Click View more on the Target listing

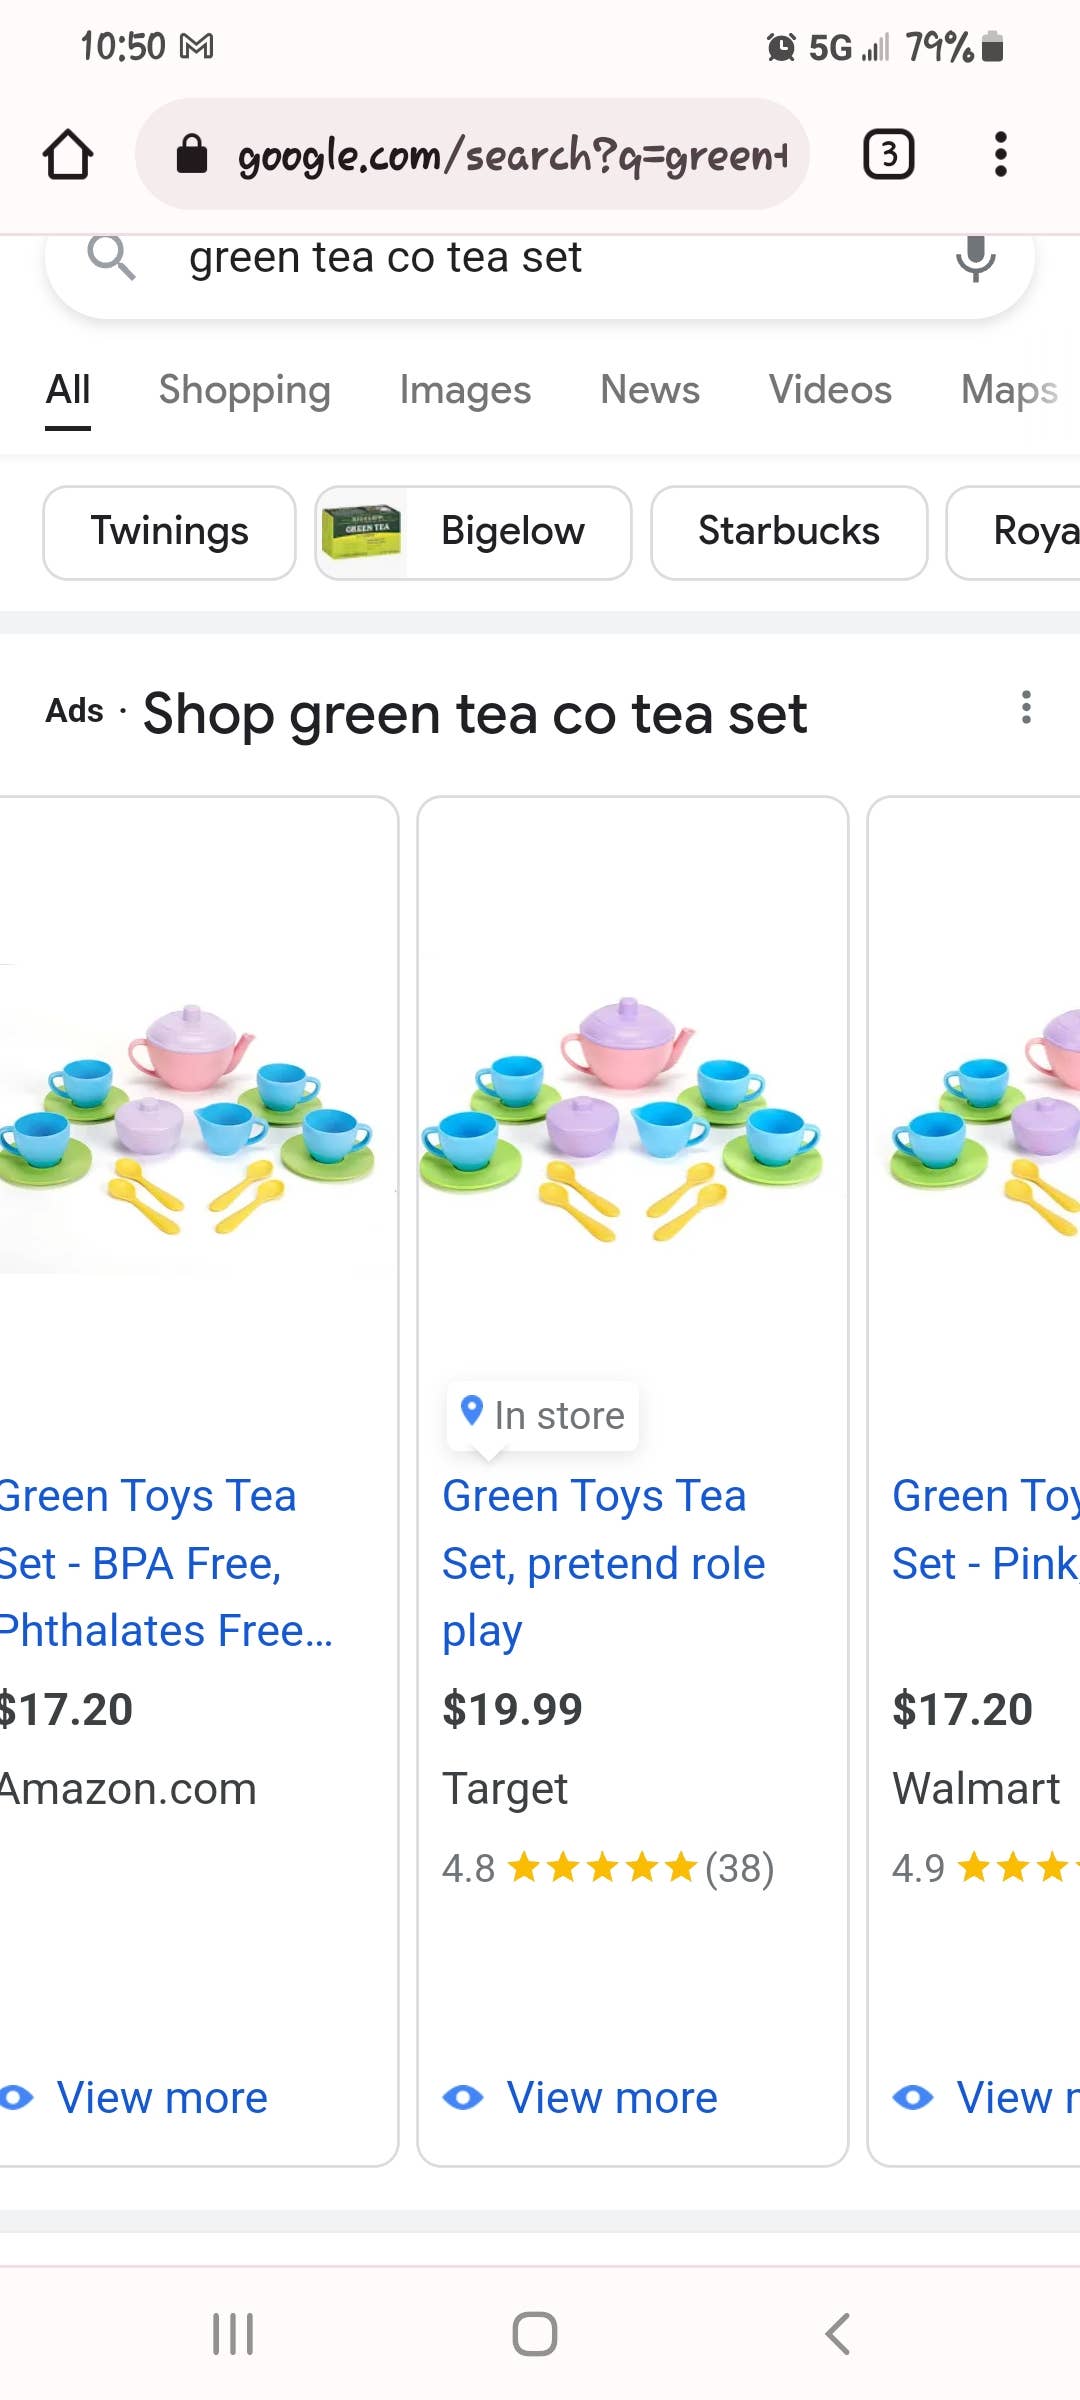click(611, 2097)
